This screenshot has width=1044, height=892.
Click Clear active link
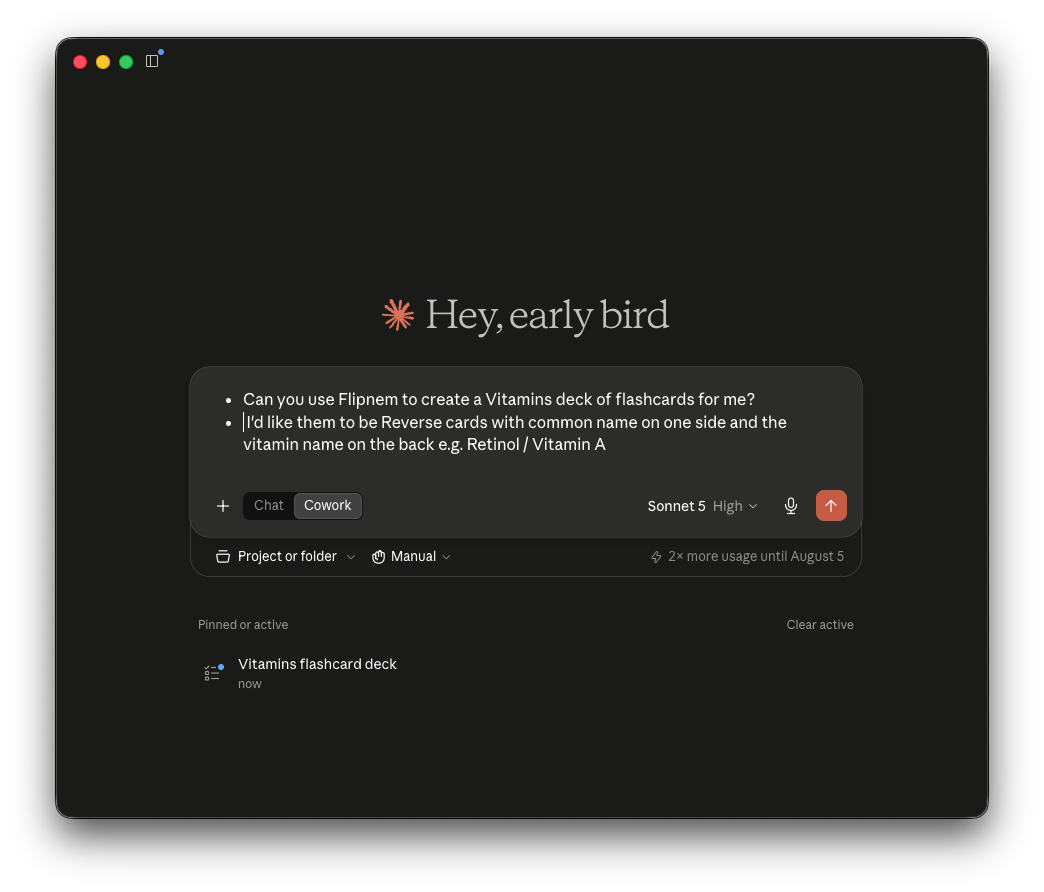tap(820, 624)
